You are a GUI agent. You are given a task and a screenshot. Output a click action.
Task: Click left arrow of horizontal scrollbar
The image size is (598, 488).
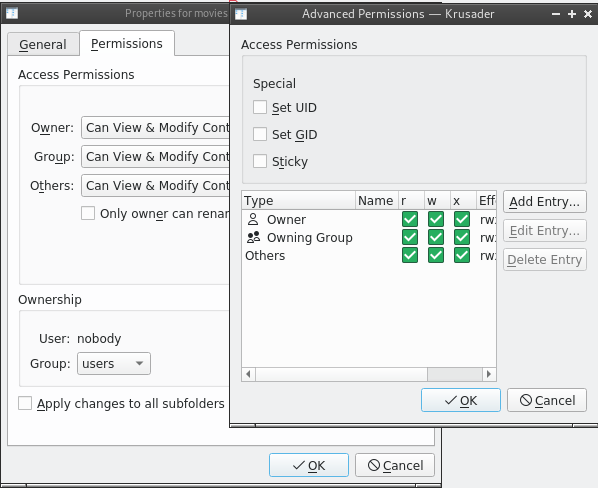point(249,374)
